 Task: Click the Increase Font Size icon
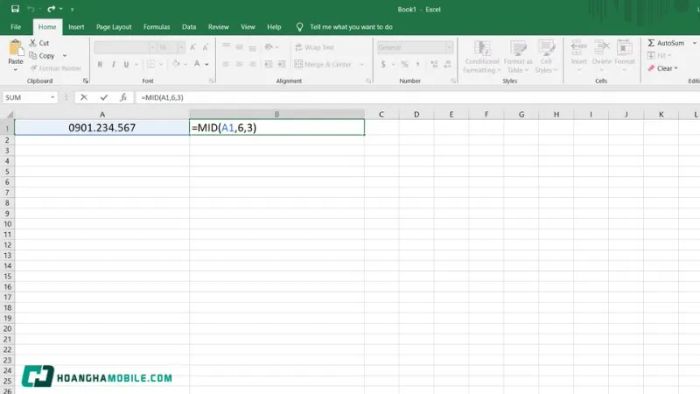click(193, 47)
